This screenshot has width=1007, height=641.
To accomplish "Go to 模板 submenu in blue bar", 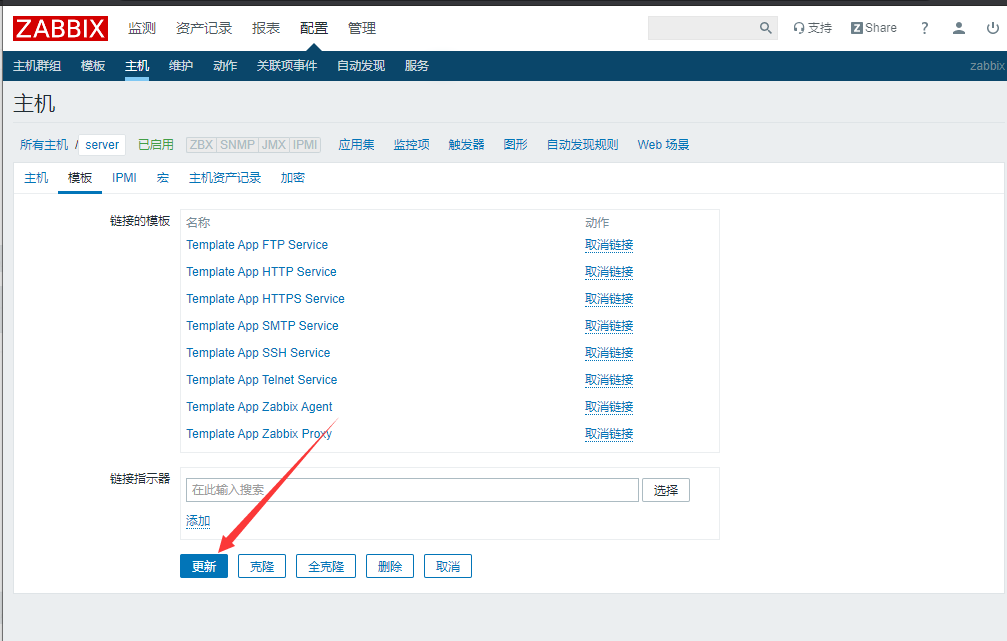I will [93, 66].
